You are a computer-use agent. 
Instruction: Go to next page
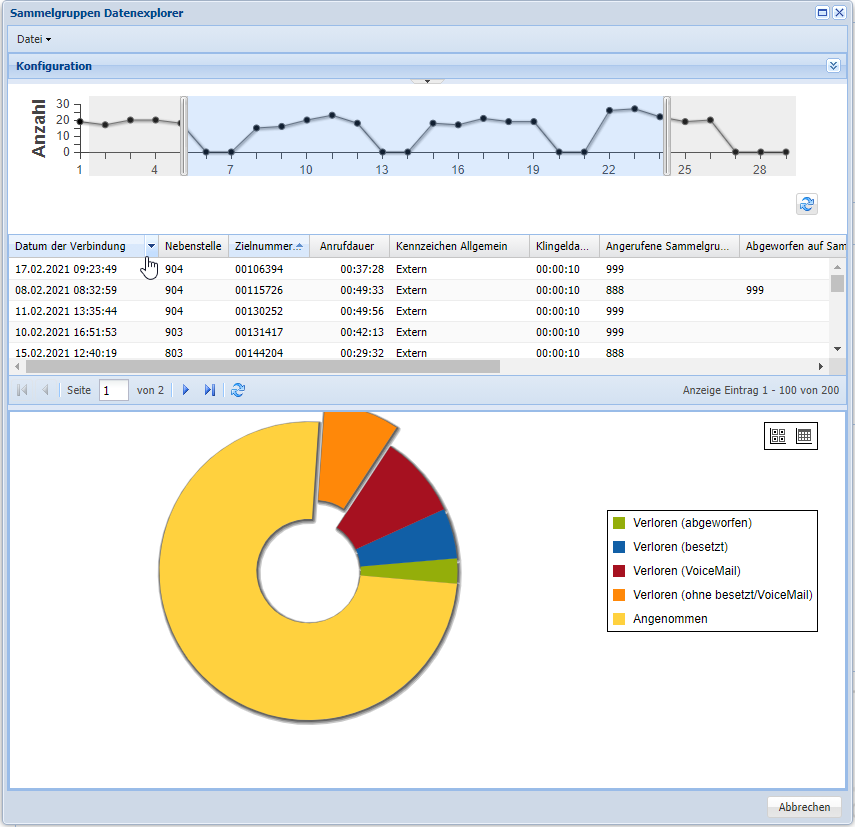point(186,390)
